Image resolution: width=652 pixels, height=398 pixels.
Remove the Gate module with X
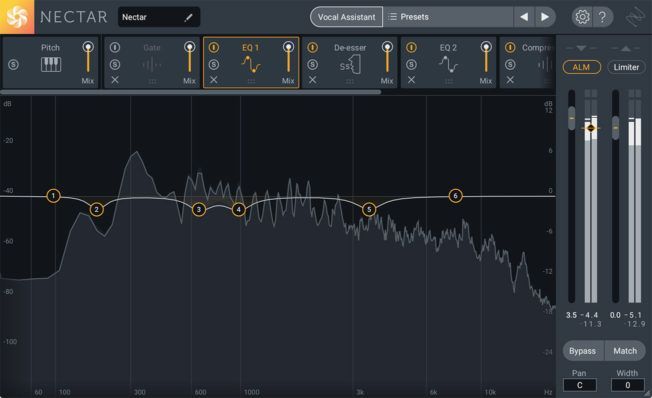pos(115,80)
